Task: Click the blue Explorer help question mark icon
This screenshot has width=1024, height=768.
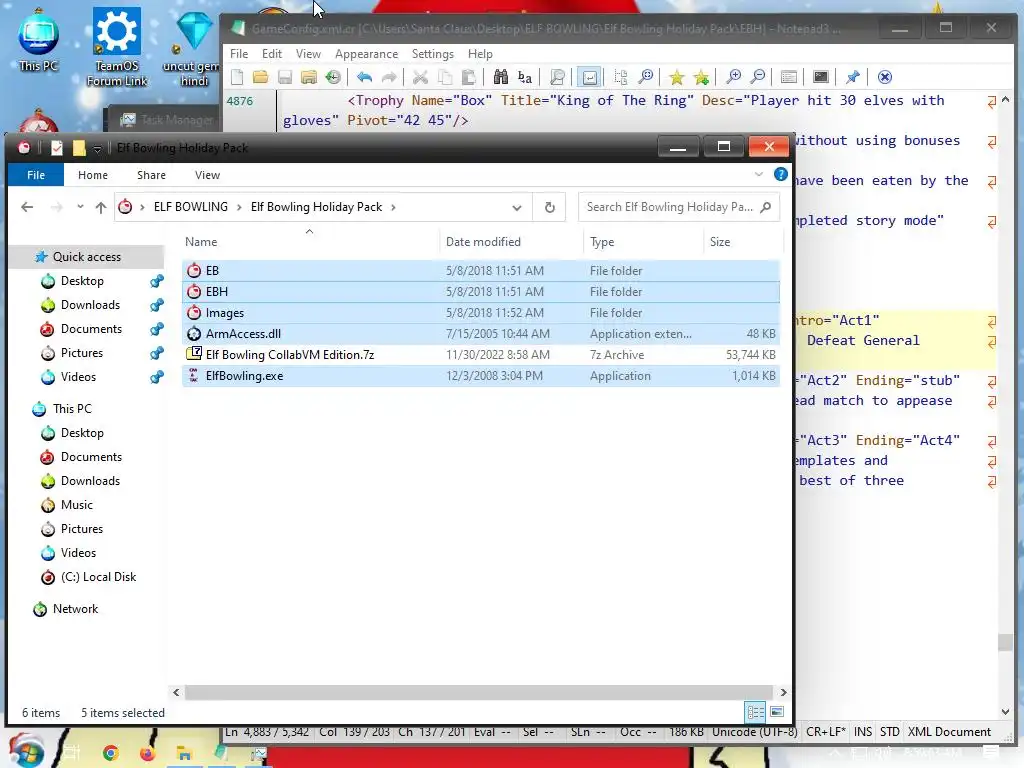Action: (x=780, y=174)
